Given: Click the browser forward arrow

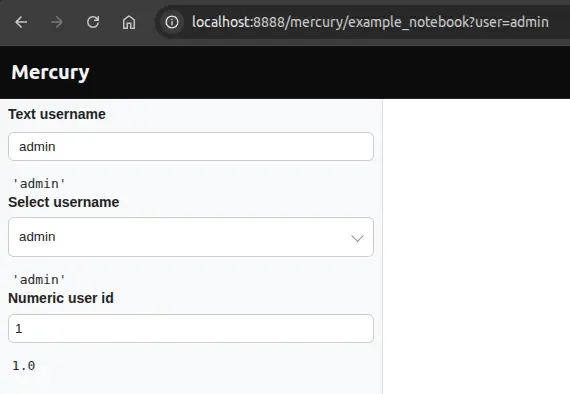Looking at the screenshot, I should tap(57, 23).
